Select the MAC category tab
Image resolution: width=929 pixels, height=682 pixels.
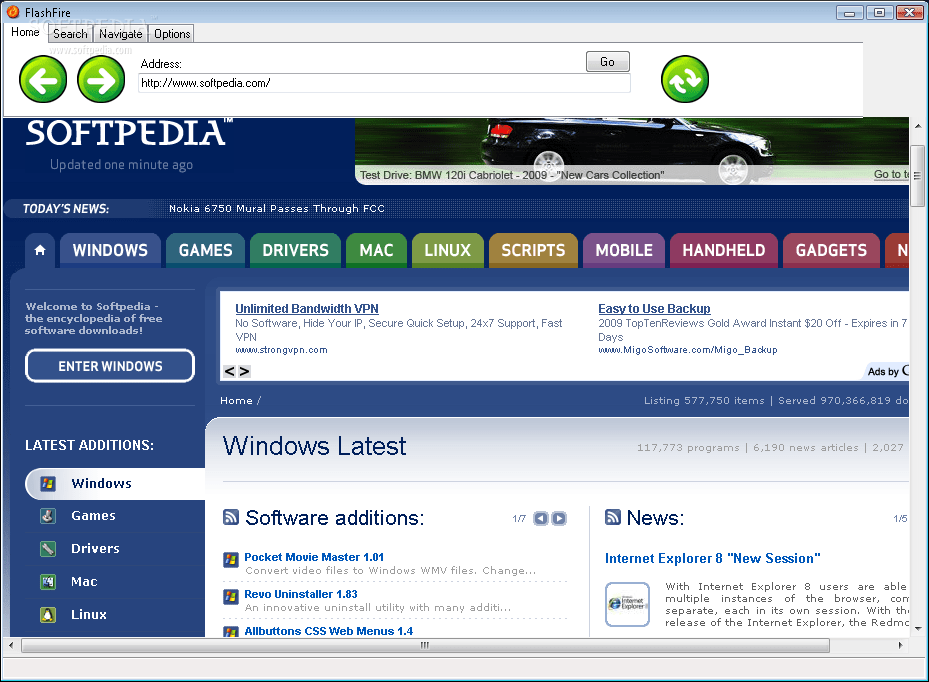tap(376, 250)
